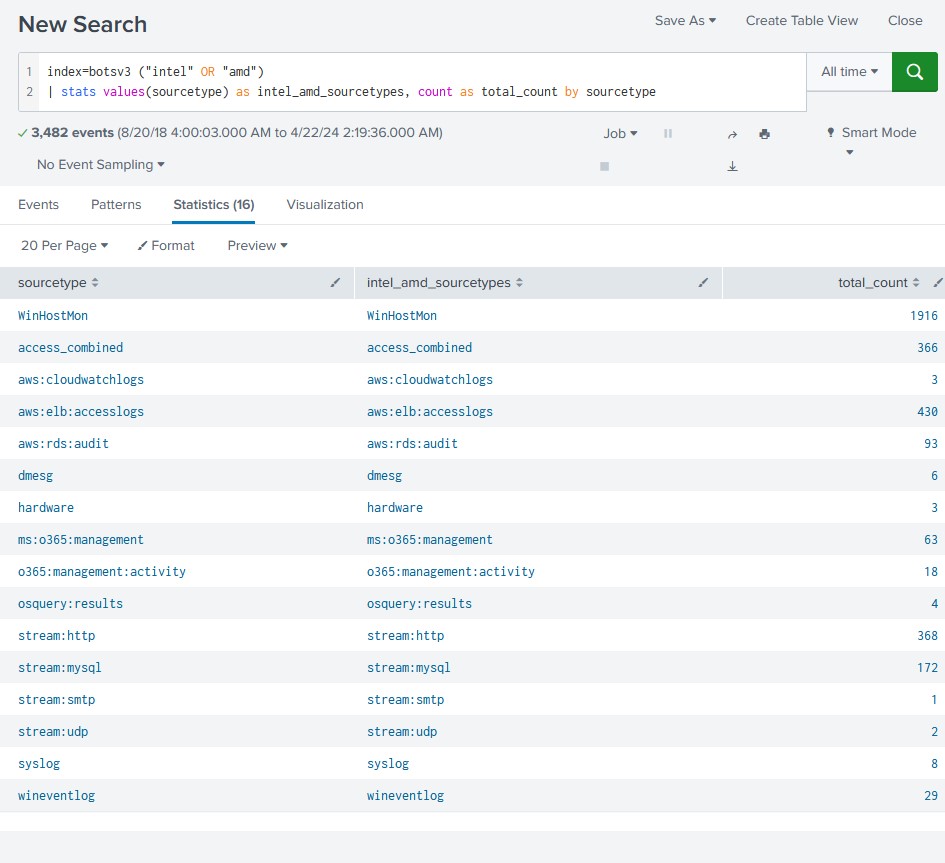Click the share job arrow icon
Screen dimensions: 945x863
click(732, 134)
